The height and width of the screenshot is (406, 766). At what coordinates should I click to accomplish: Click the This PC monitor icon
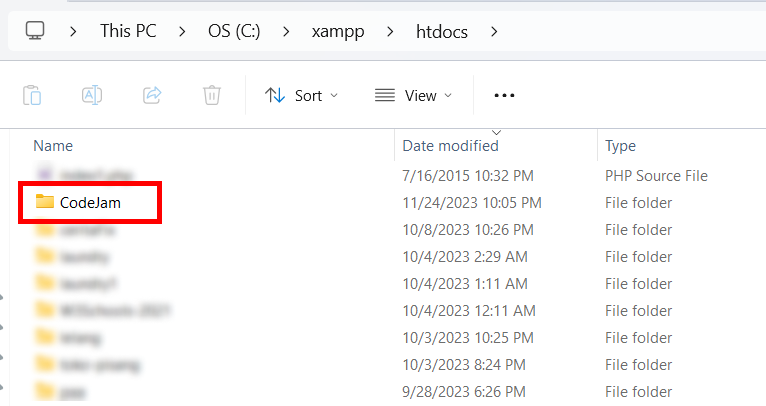(36, 31)
